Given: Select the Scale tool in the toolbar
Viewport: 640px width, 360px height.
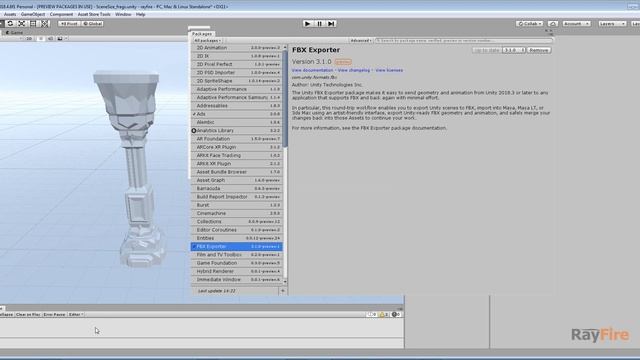Looking at the screenshot, I should click(x=22, y=24).
